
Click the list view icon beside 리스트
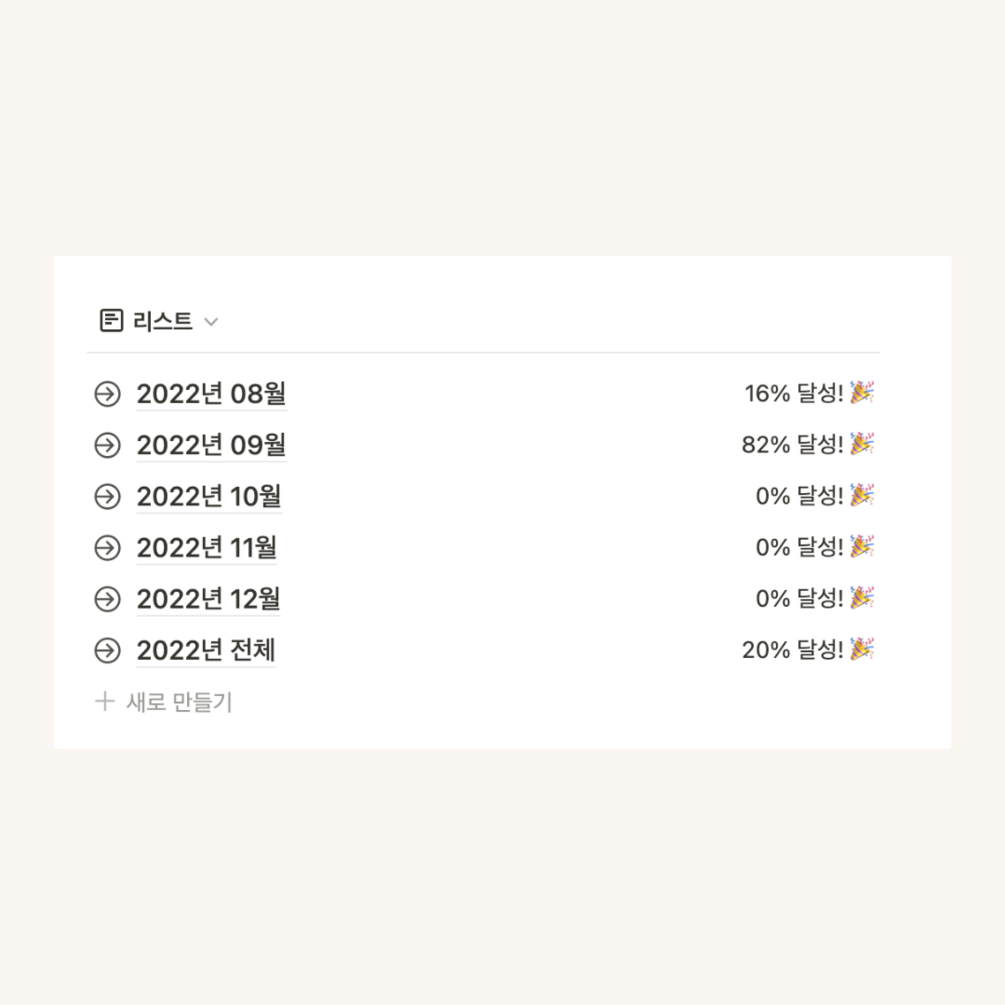pyautogui.click(x=112, y=321)
